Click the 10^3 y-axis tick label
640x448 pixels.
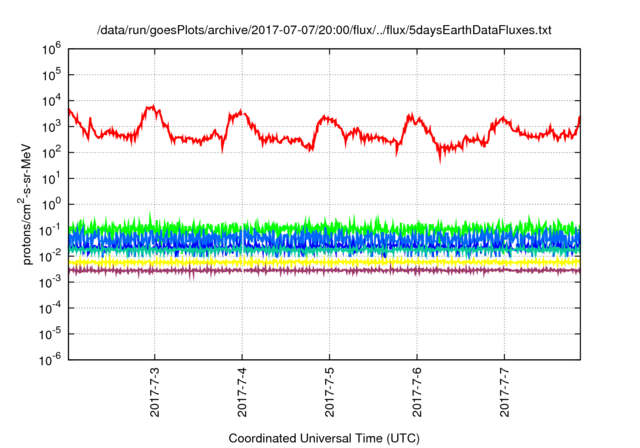pos(51,126)
